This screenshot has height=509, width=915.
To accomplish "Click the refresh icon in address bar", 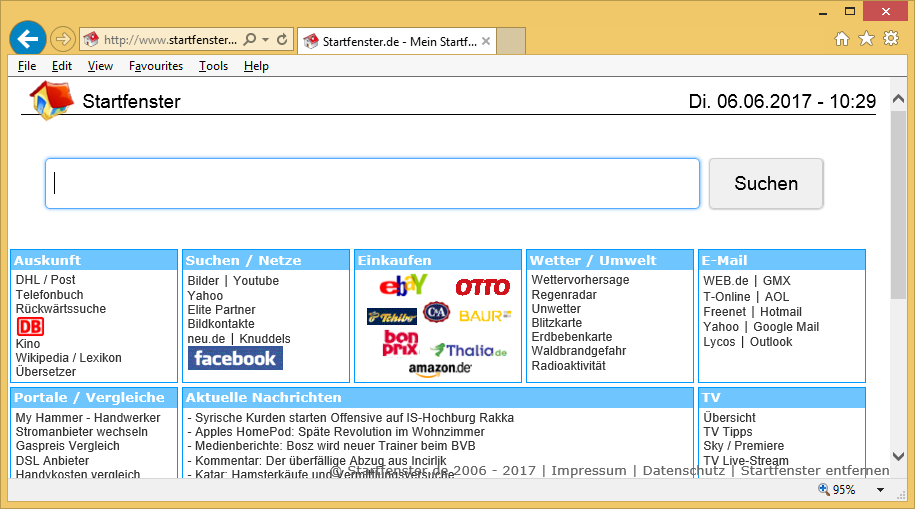I will click(283, 41).
